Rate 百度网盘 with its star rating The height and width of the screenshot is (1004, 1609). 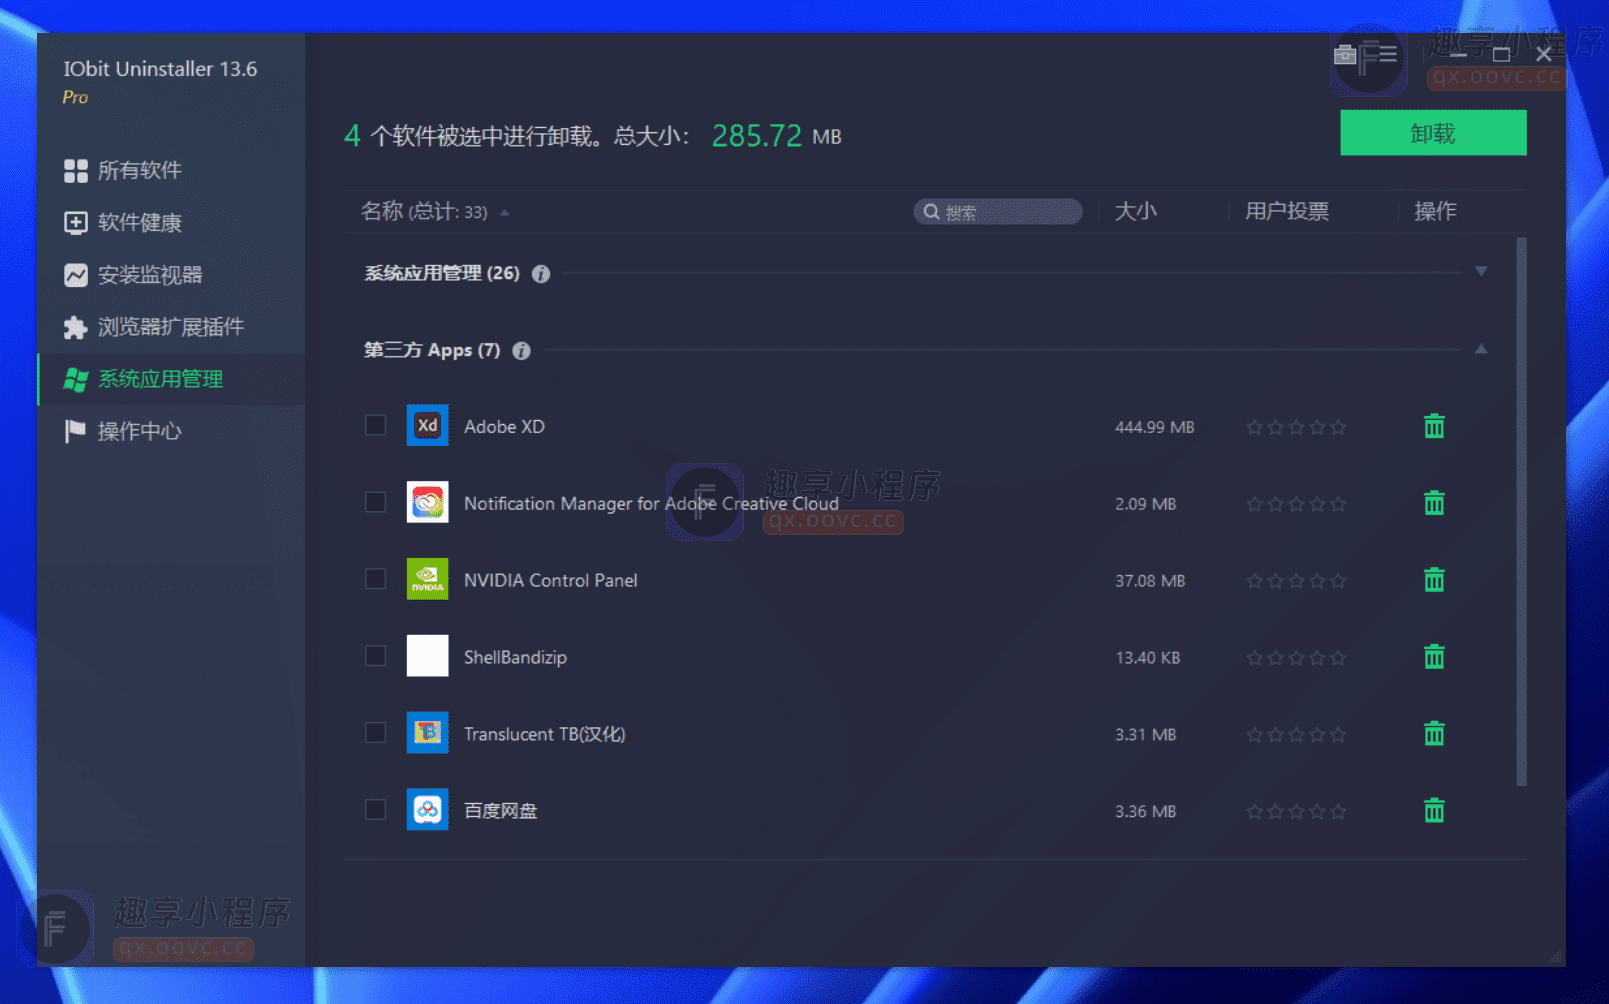(x=1296, y=811)
